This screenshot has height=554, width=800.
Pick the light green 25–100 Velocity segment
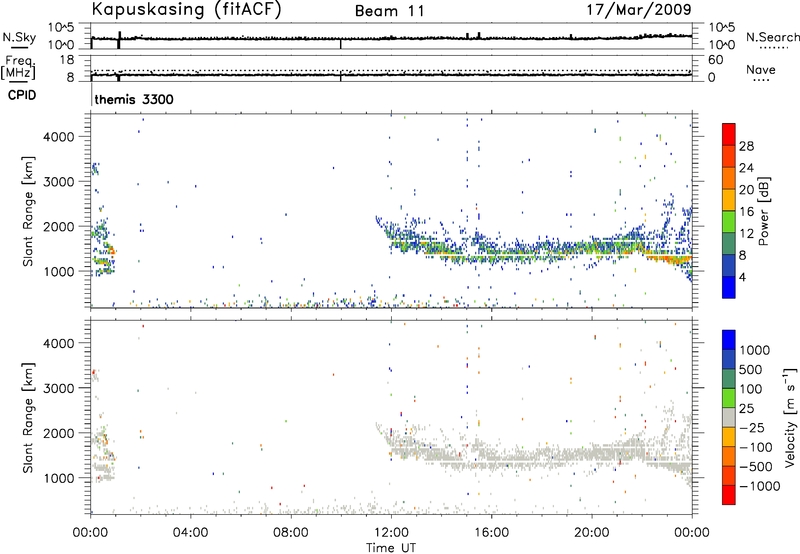(x=729, y=398)
